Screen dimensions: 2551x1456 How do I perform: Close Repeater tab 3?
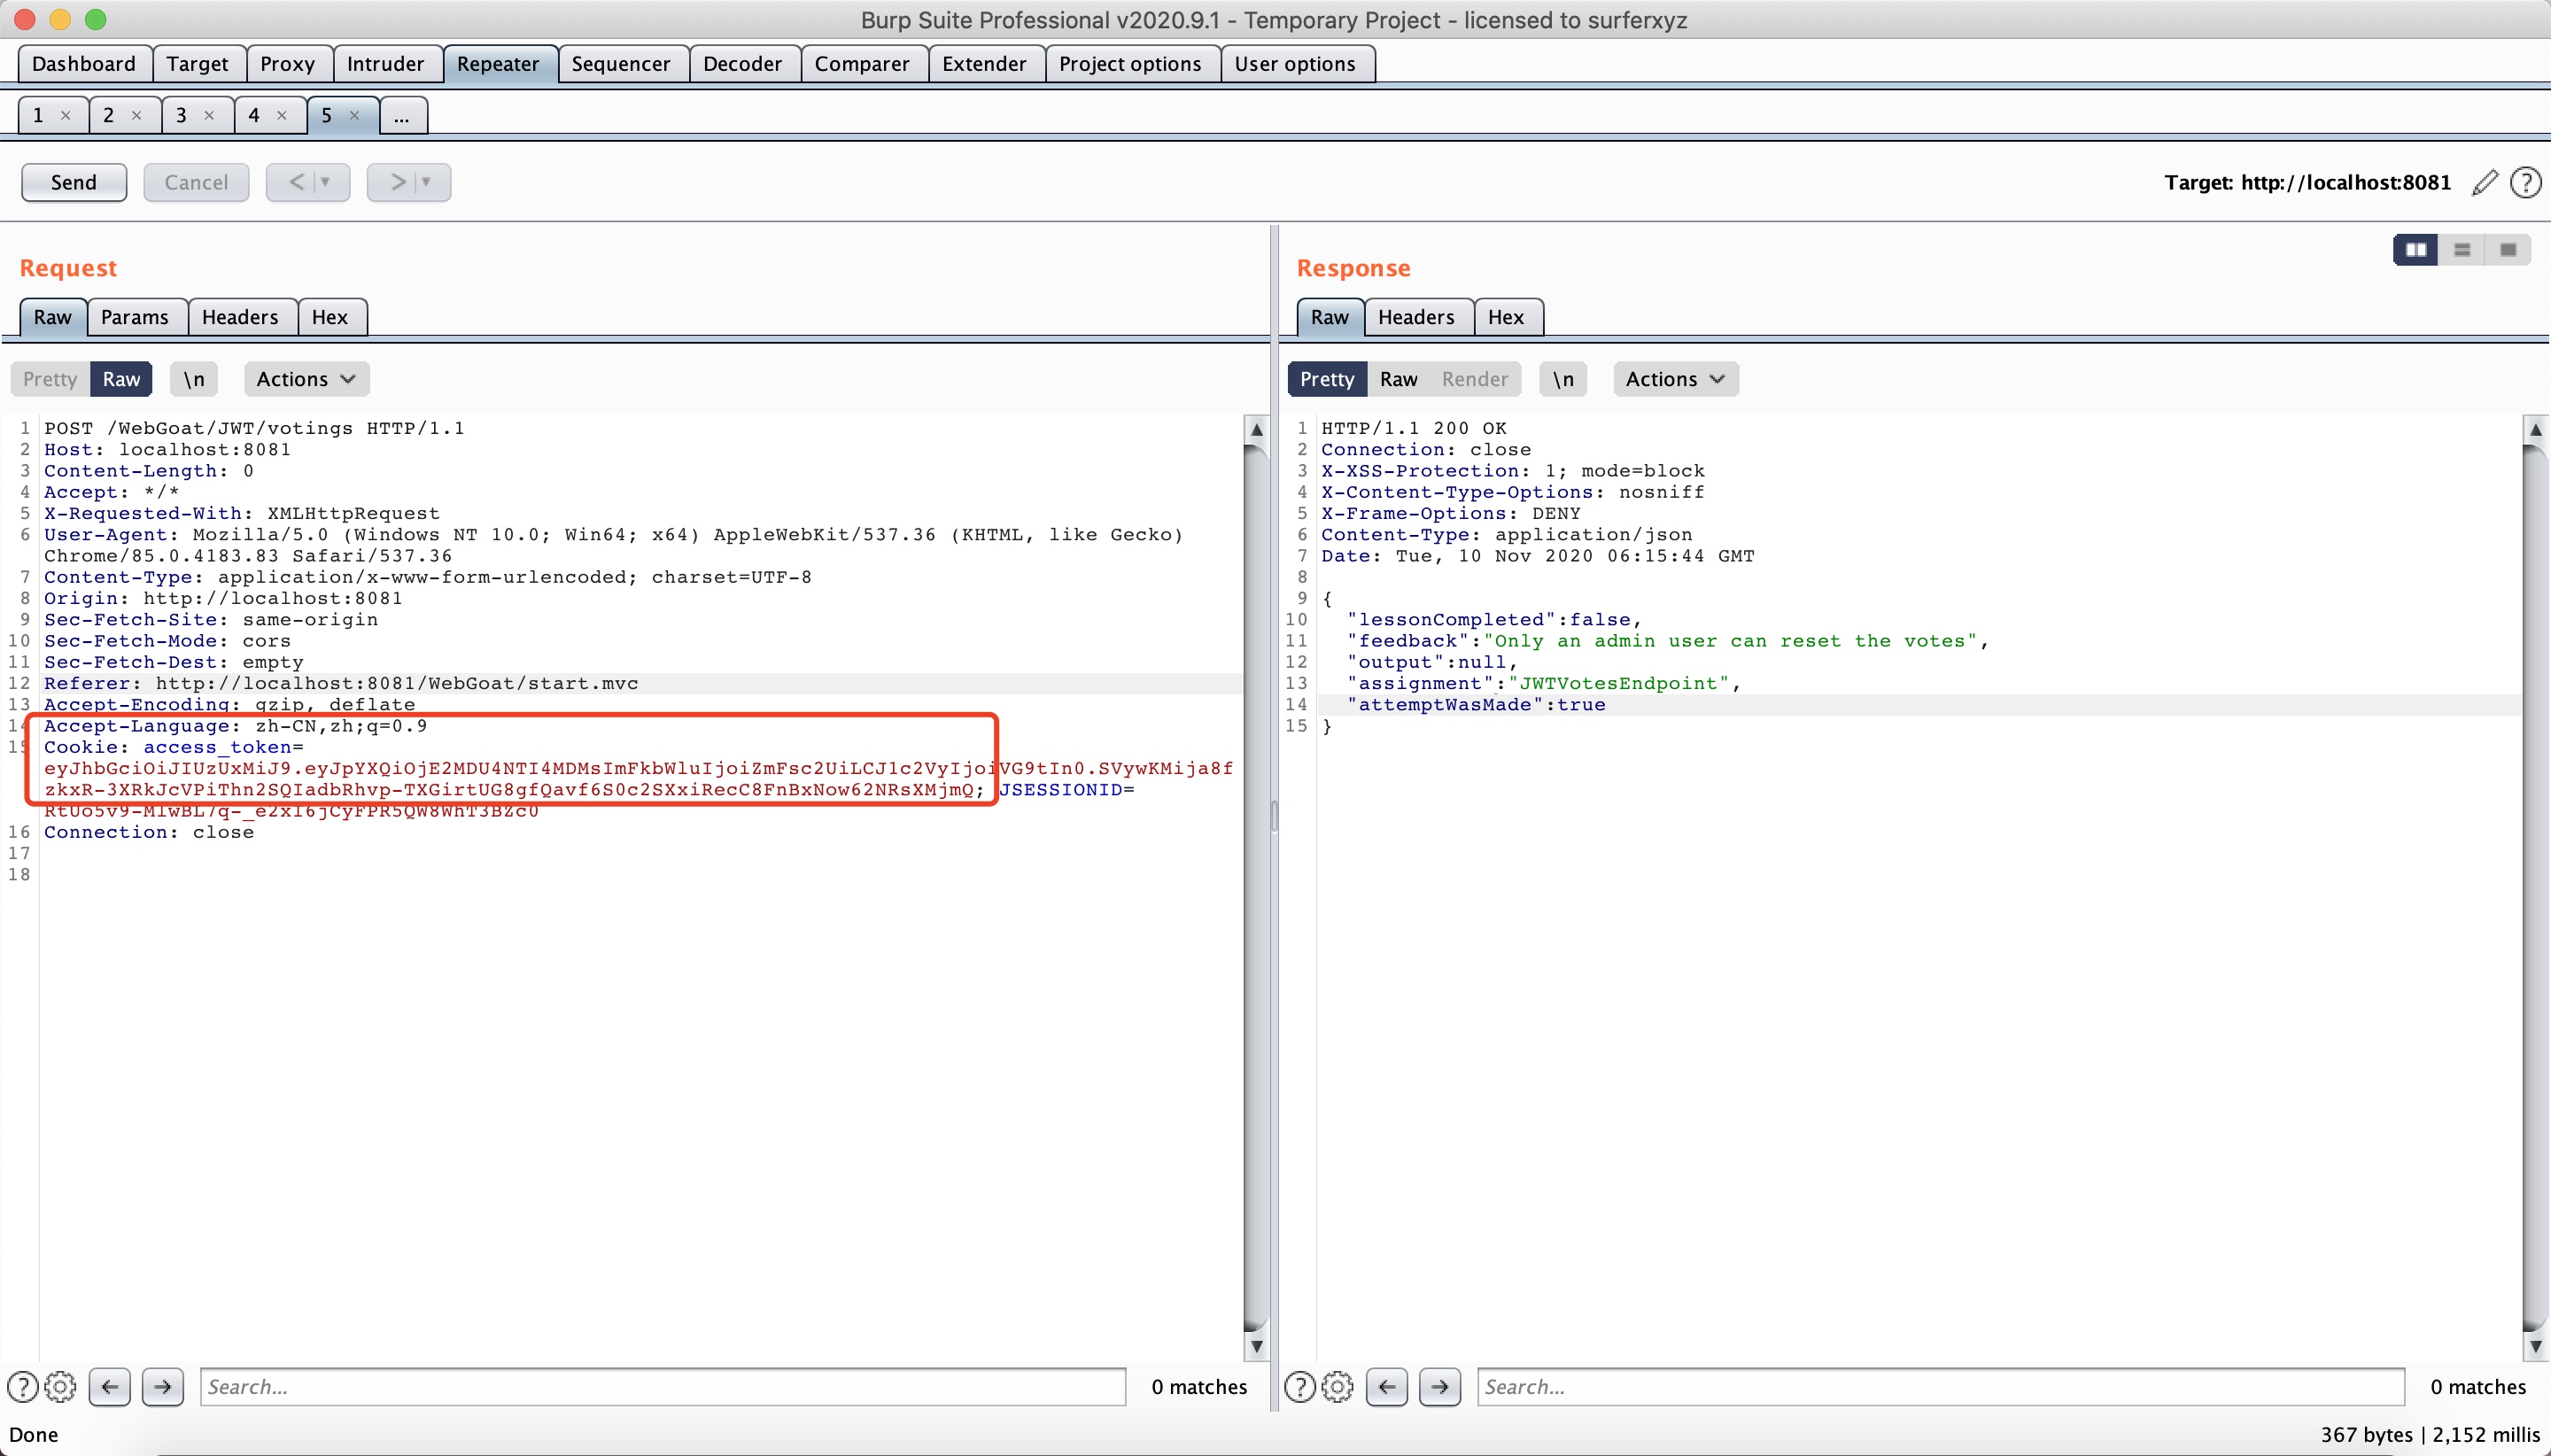click(209, 116)
